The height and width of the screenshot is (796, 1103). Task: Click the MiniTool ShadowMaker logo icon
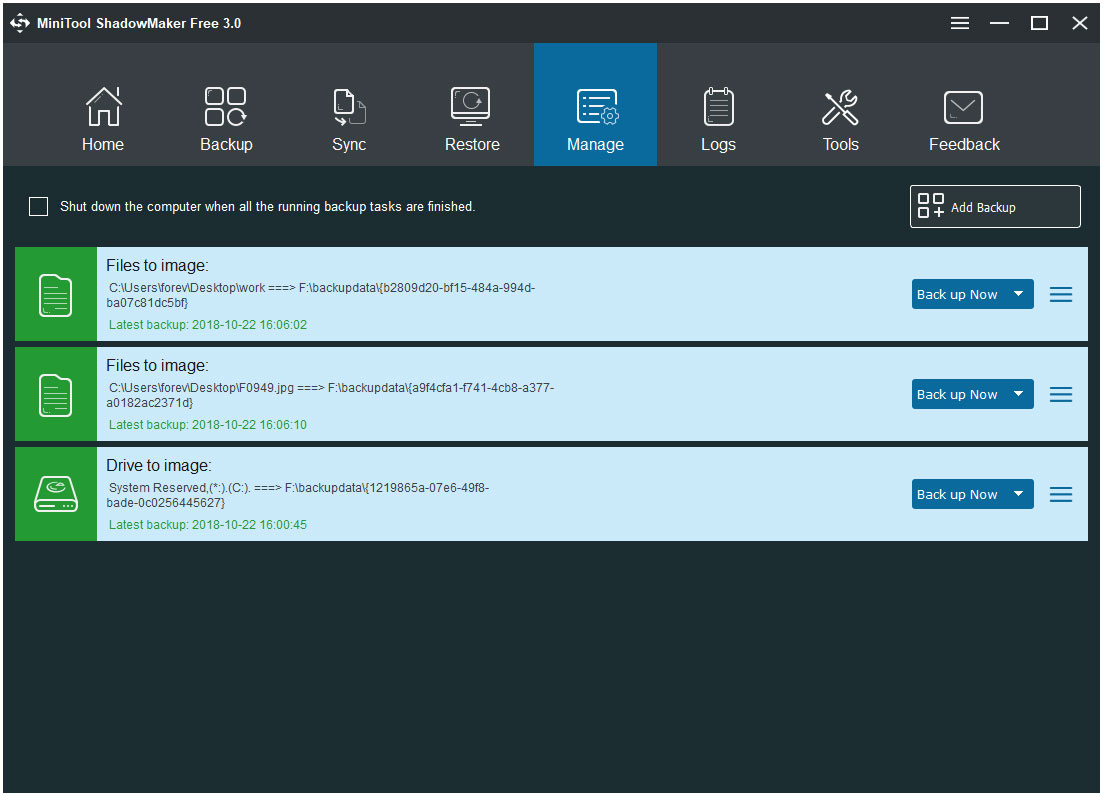click(20, 23)
